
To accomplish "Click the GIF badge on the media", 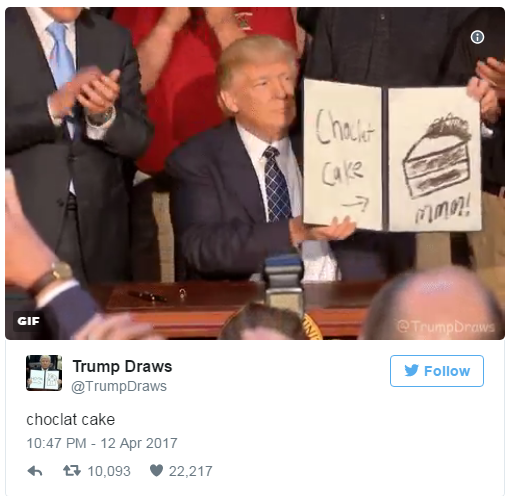I will click(x=28, y=321).
